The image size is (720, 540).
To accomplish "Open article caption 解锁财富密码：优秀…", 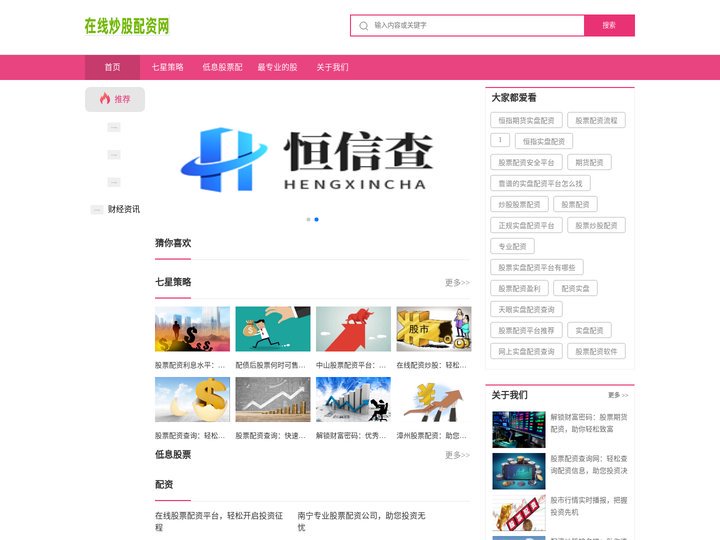I will pos(351,435).
